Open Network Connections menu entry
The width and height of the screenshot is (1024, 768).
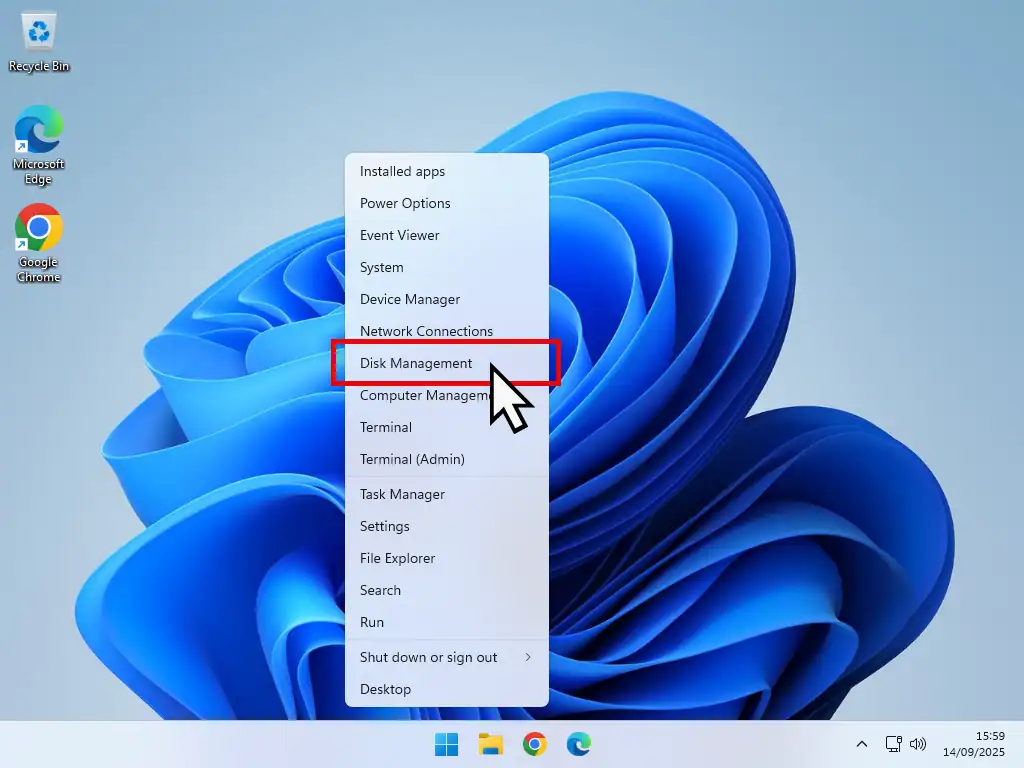(447, 331)
